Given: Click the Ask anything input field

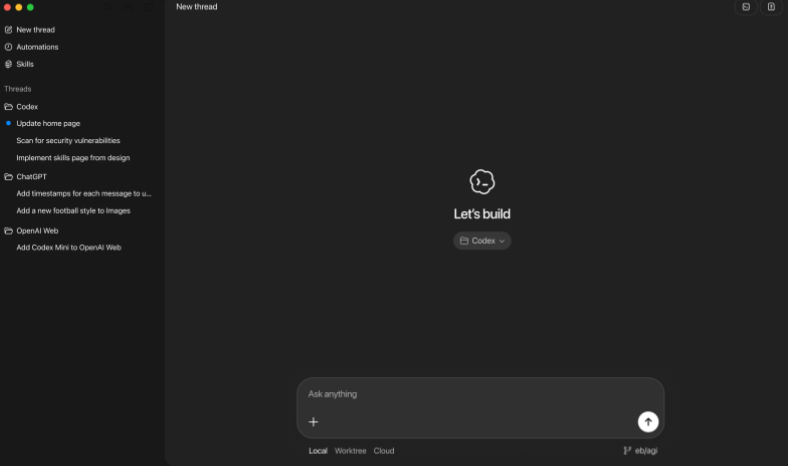Looking at the screenshot, I should point(470,394).
